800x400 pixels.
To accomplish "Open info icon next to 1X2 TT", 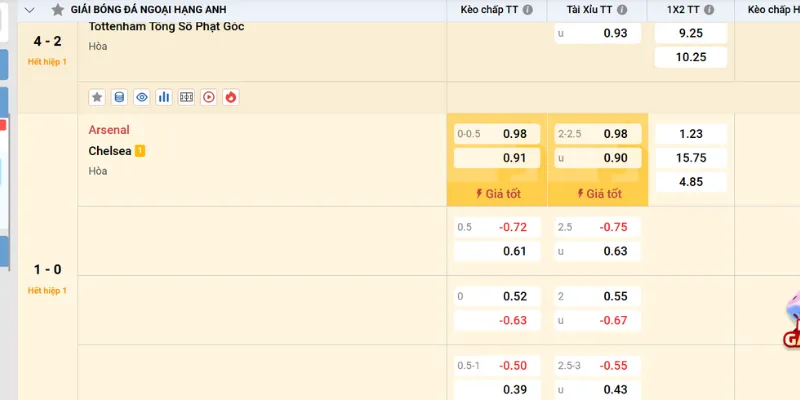I will (709, 10).
